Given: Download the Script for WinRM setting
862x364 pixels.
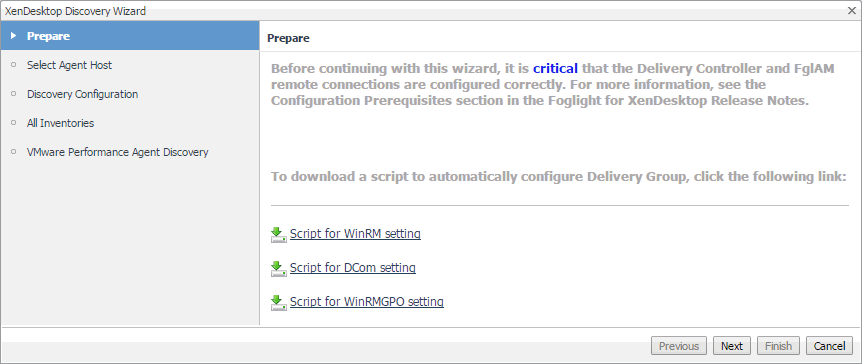Looking at the screenshot, I should click(x=355, y=234).
